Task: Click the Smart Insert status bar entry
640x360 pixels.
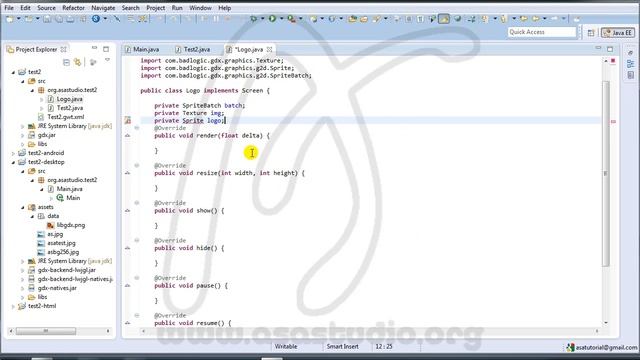Action: pos(342,347)
